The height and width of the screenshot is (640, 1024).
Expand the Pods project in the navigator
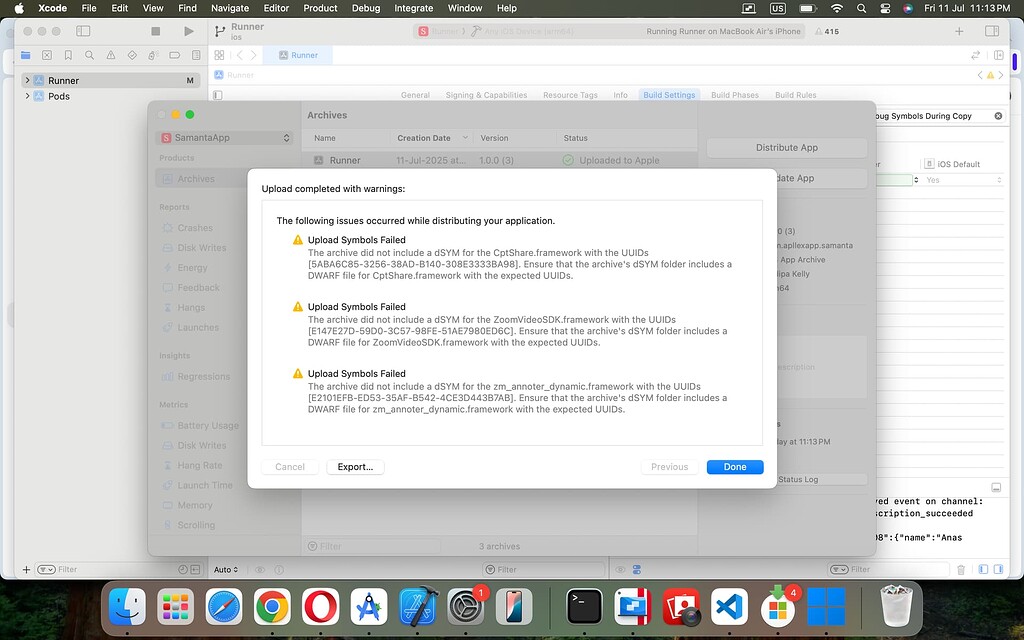(x=27, y=96)
